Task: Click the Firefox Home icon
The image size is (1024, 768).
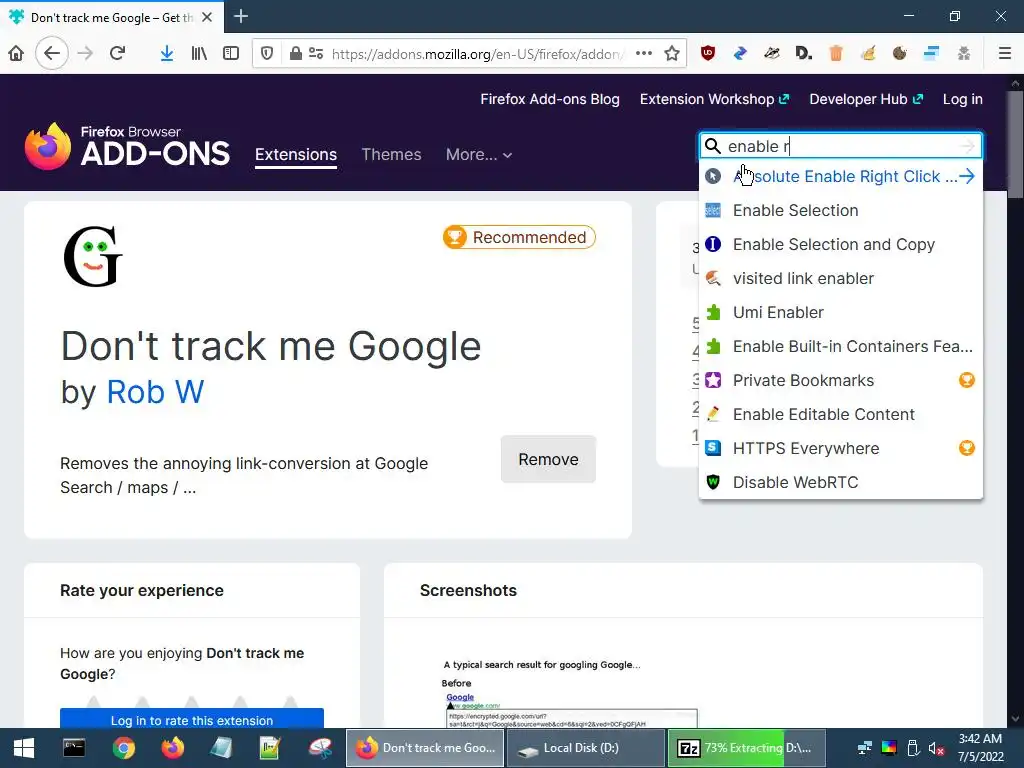Action: click(x=16, y=54)
